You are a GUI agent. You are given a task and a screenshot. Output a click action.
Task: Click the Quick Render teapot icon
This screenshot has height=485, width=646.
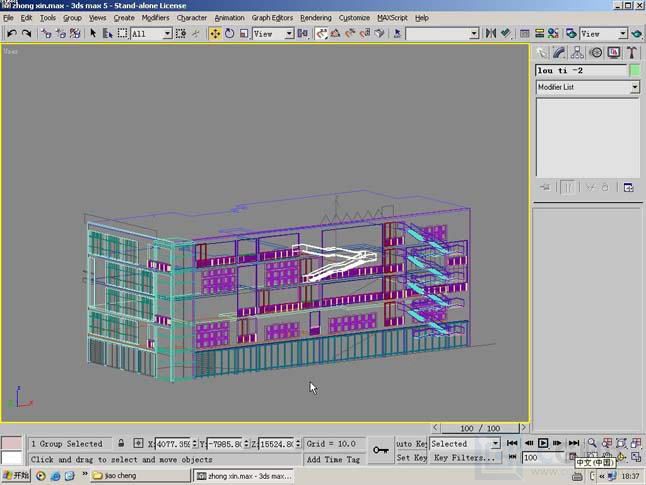(x=636, y=33)
